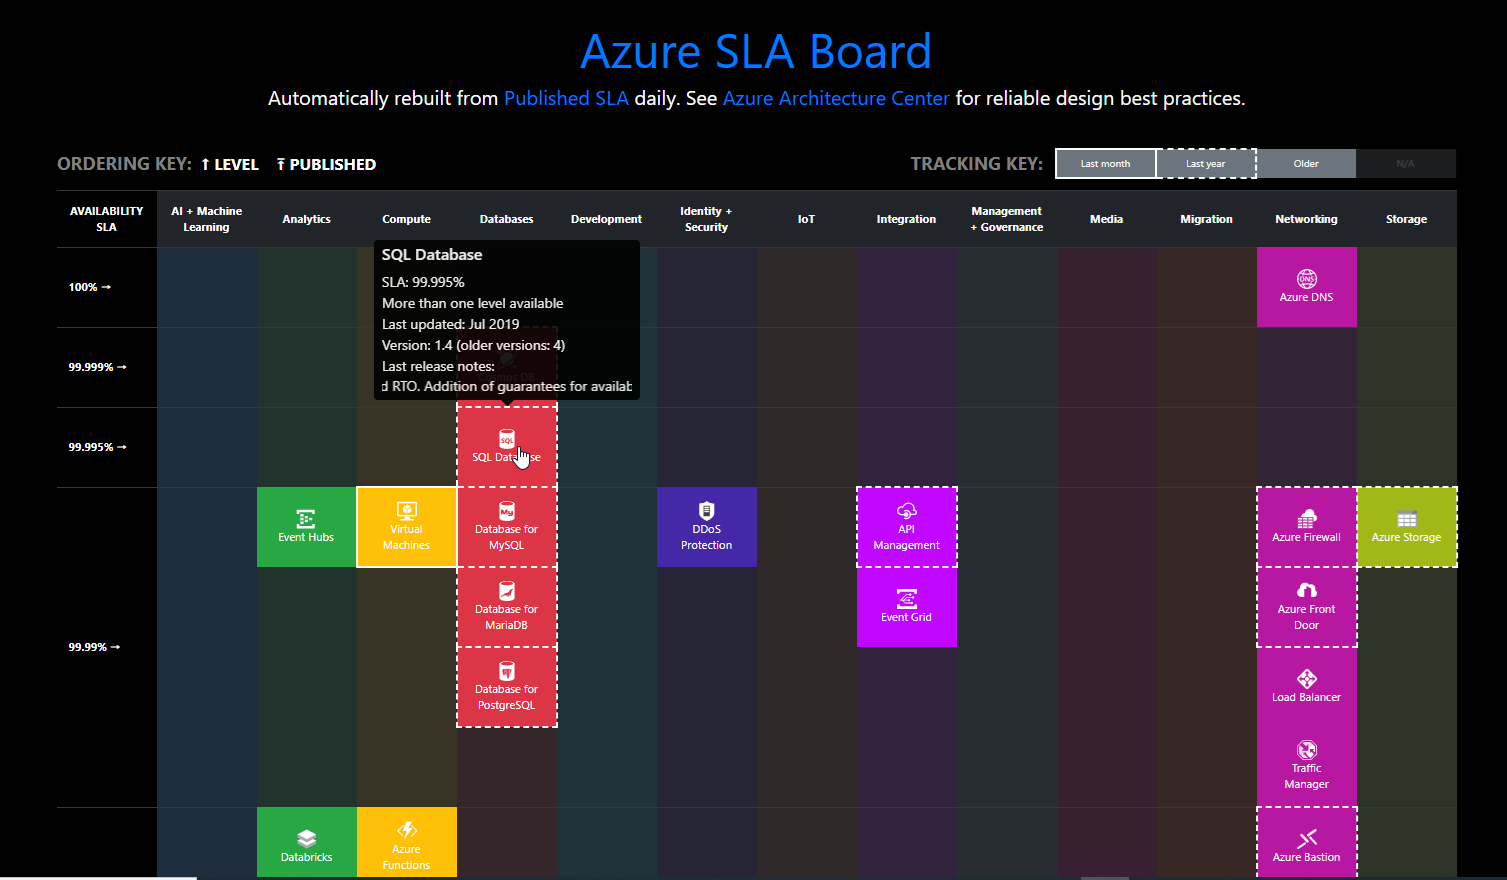Follow the Published SLA link
This screenshot has height=880, width=1507.
[x=566, y=98]
